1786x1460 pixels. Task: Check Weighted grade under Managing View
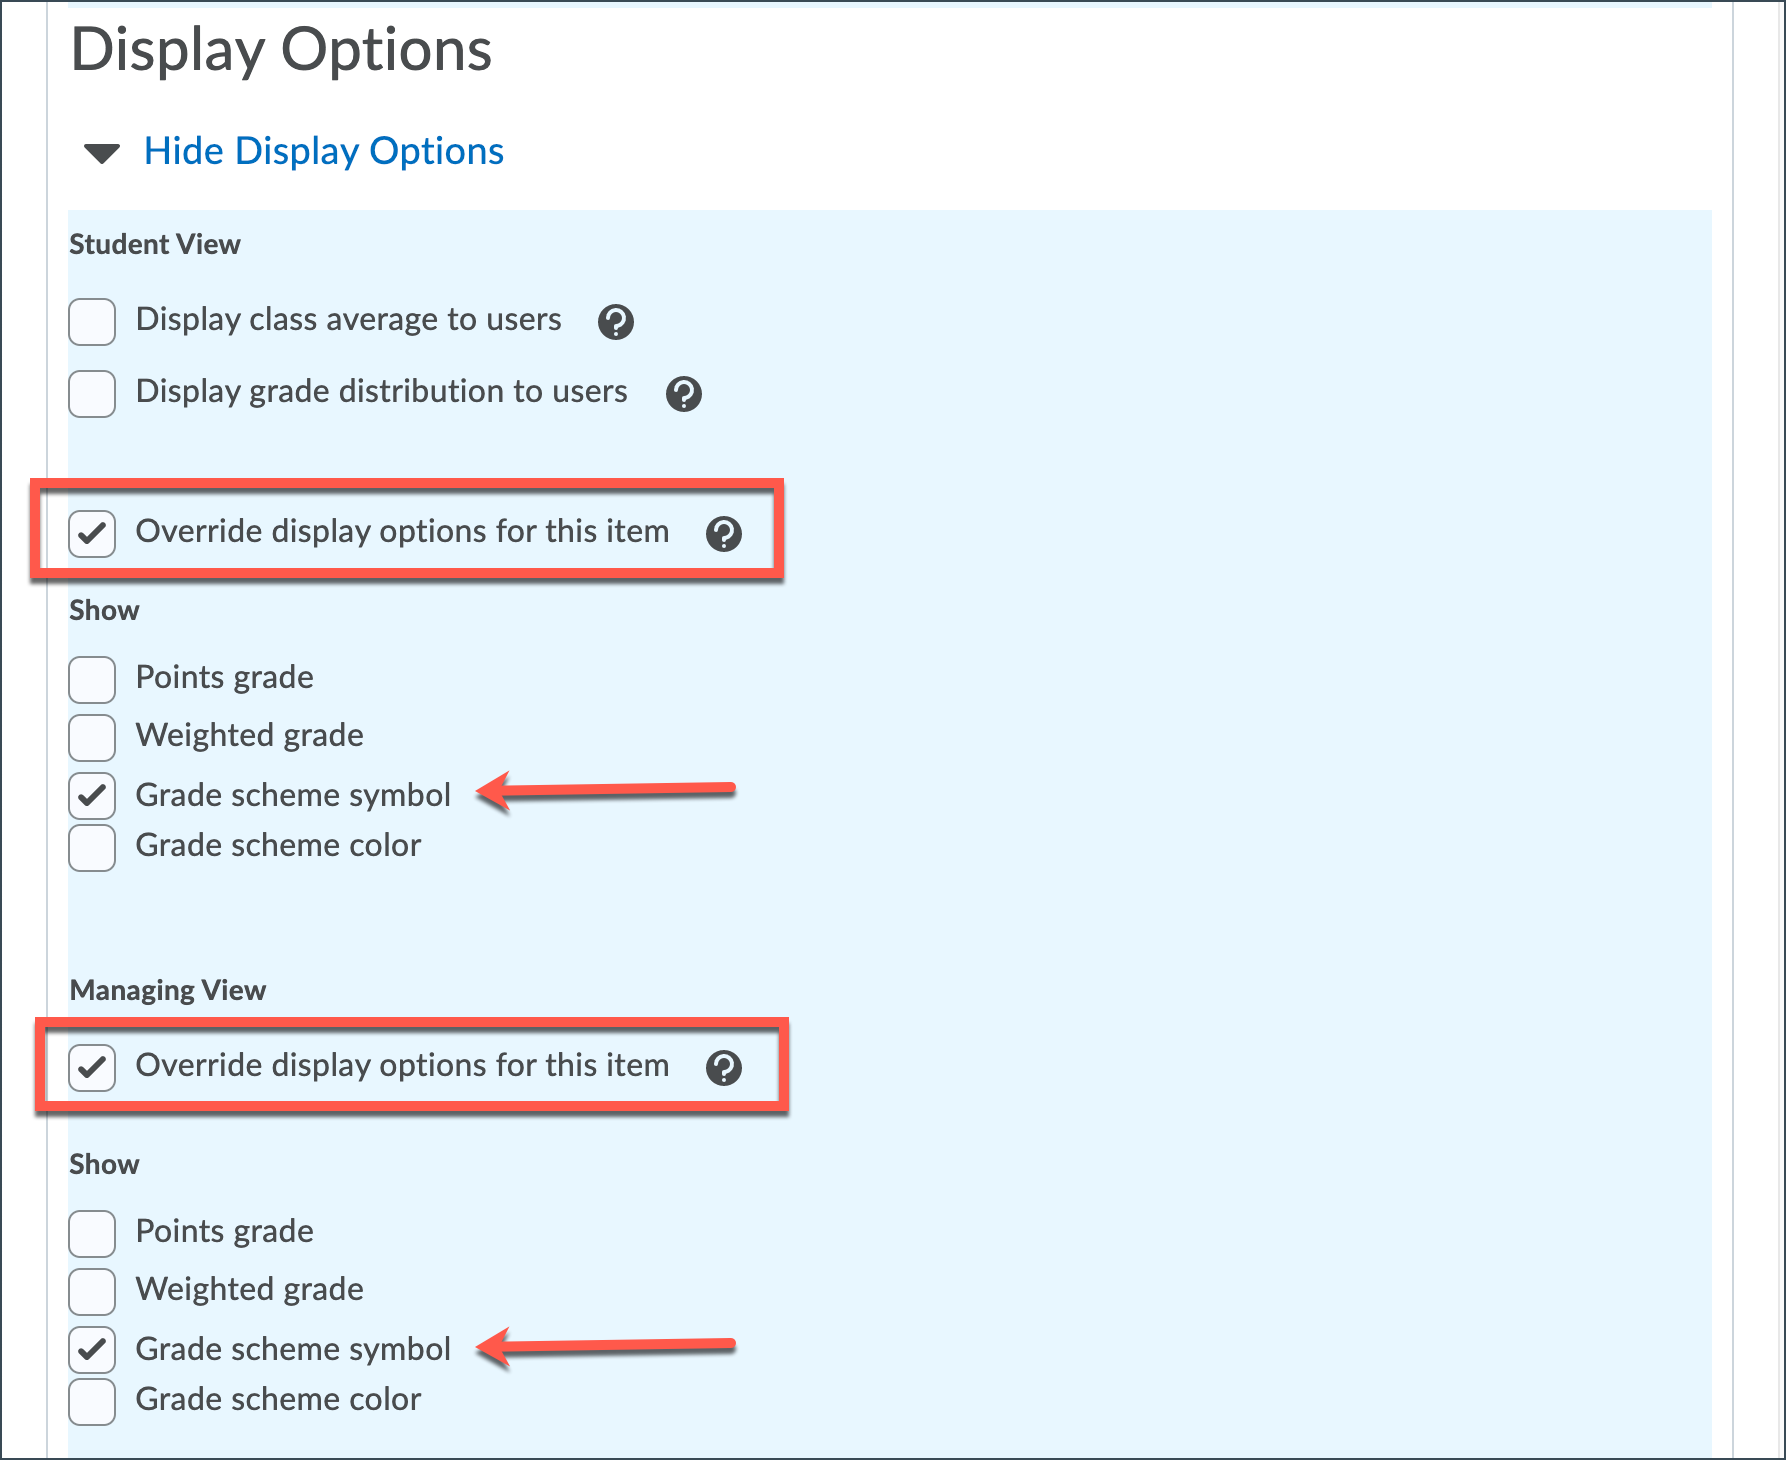point(92,1292)
